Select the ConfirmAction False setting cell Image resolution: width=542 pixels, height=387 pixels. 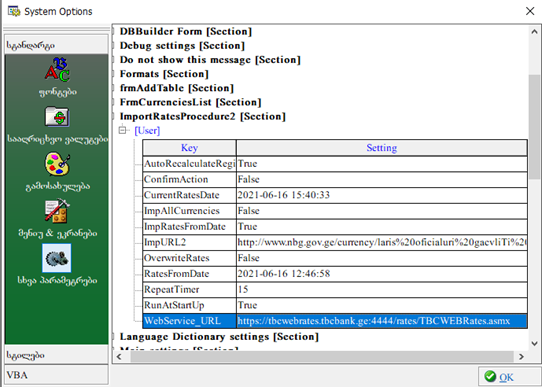pos(382,179)
